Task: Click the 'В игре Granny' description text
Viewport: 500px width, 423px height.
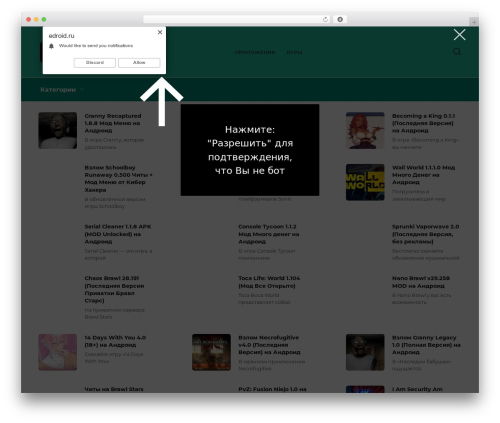Action: (114, 144)
